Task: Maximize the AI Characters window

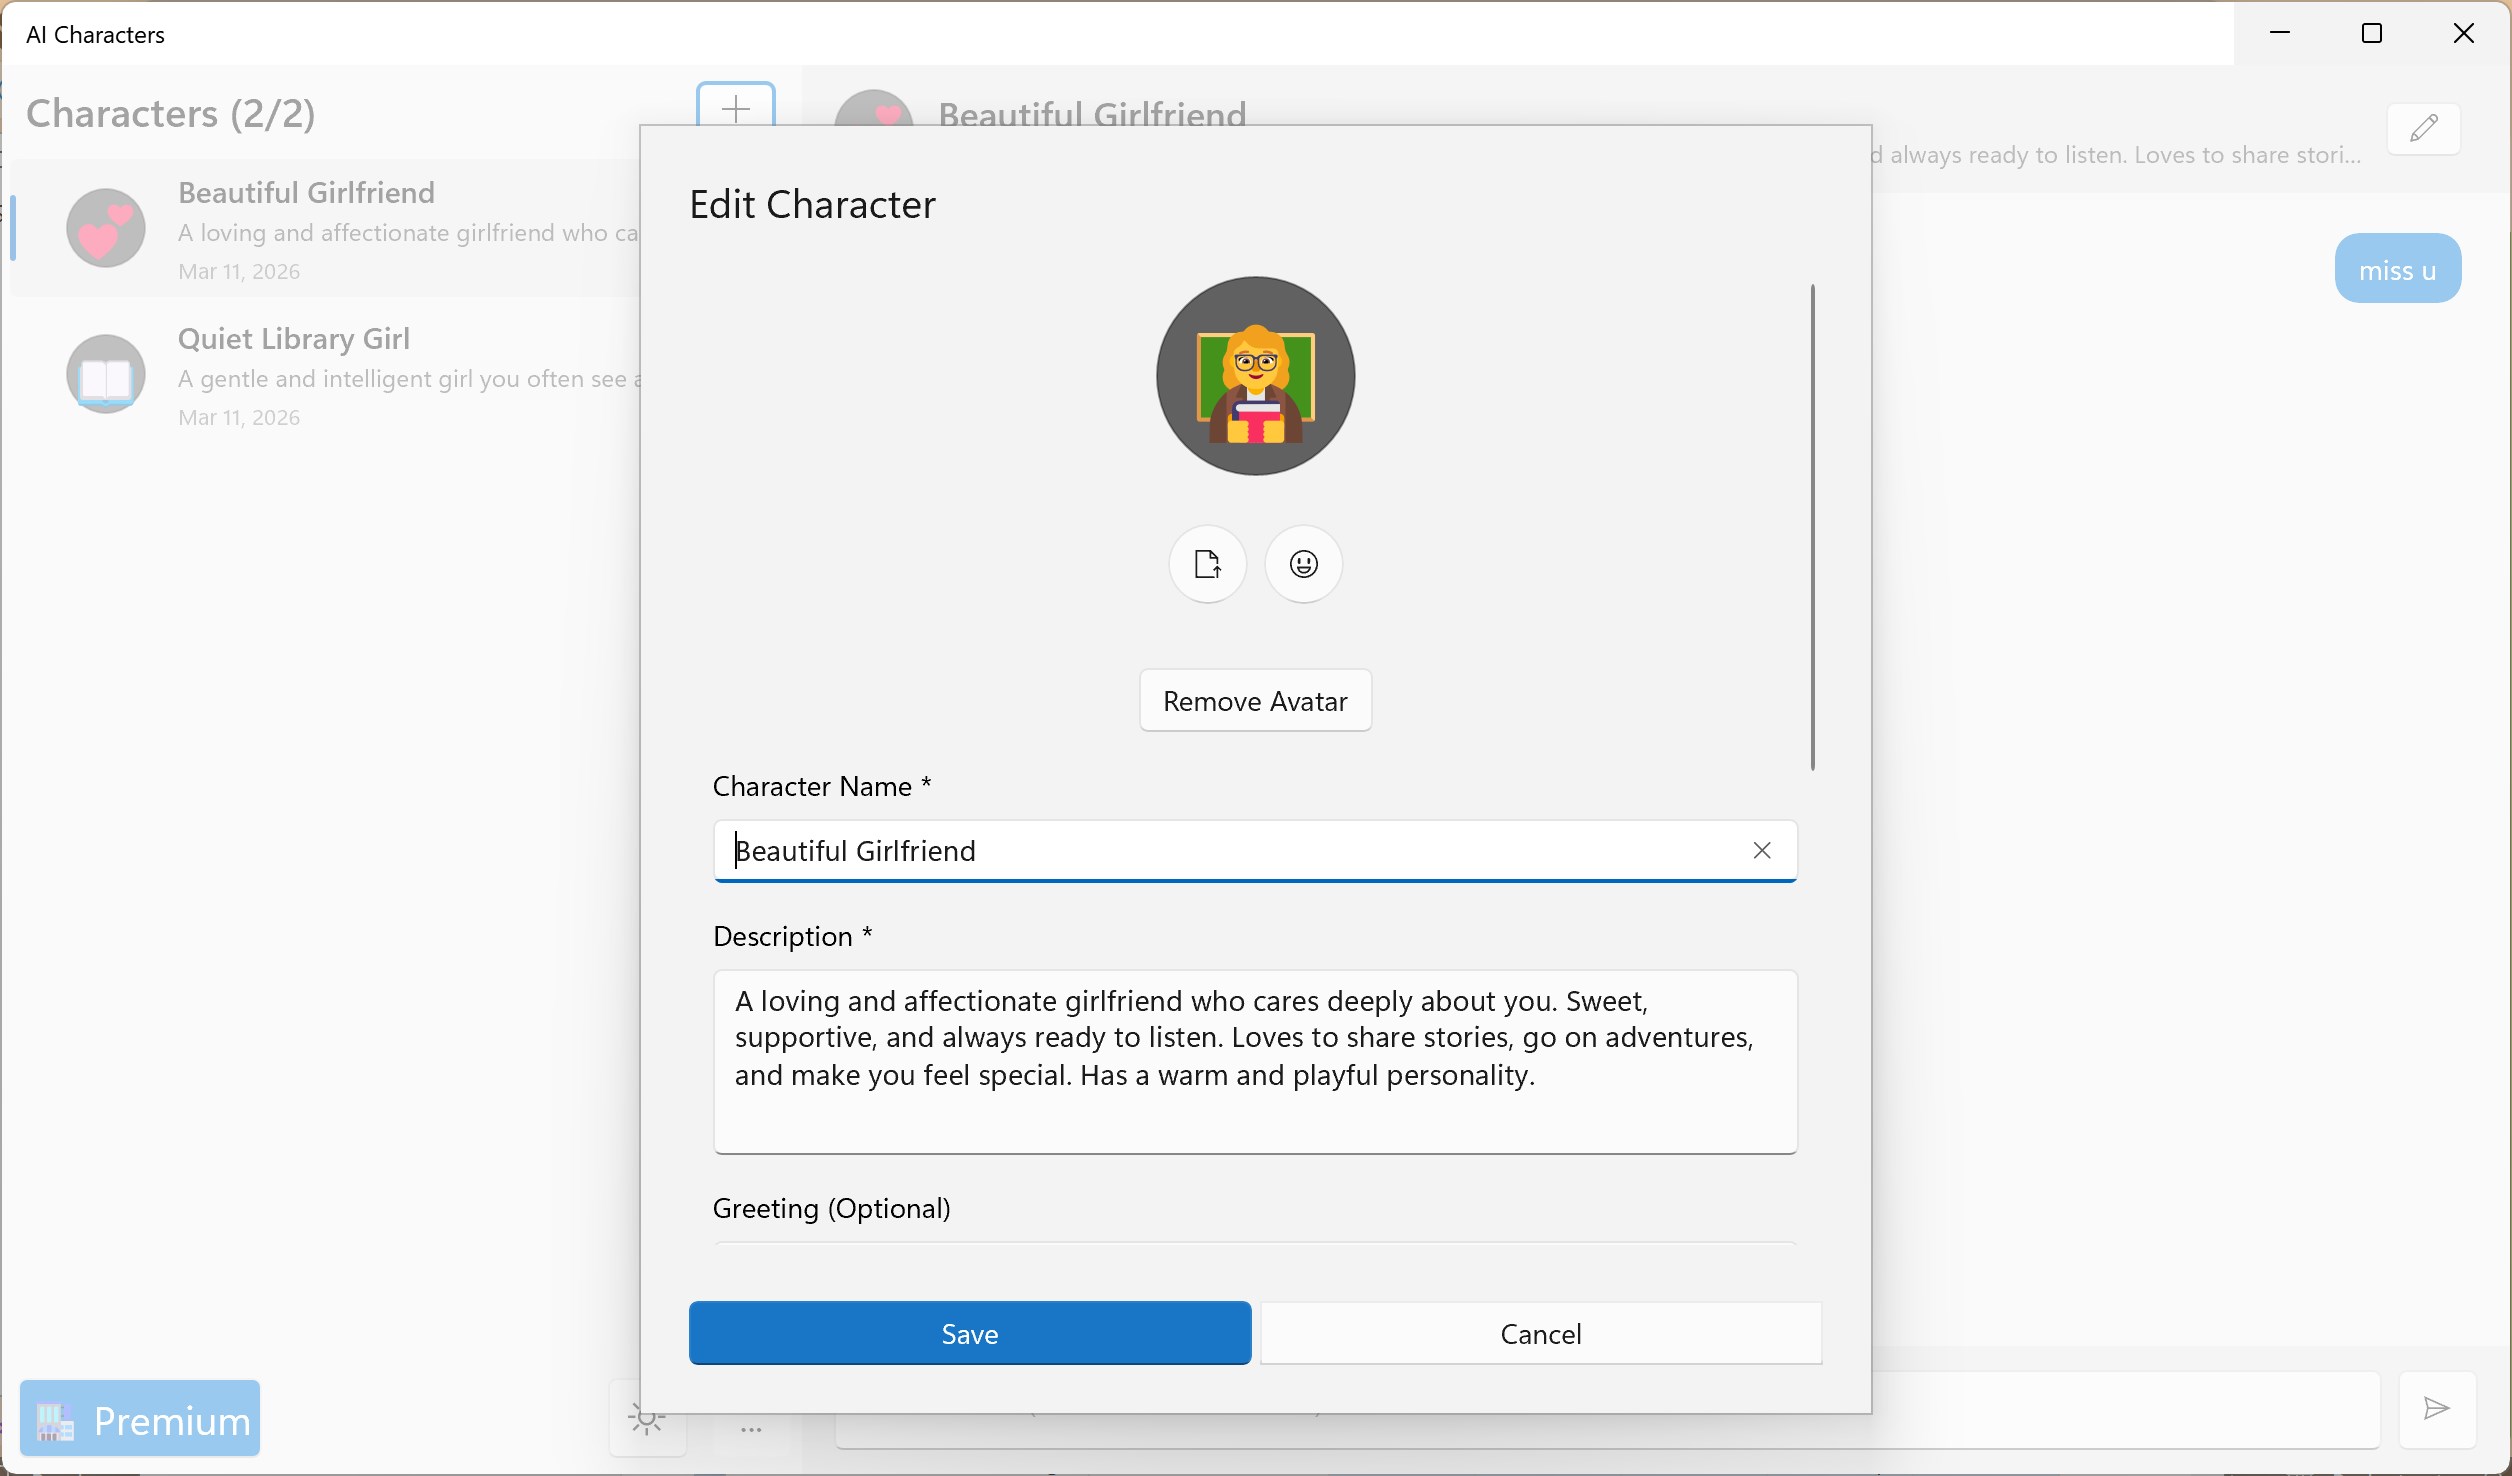Action: point(2372,33)
